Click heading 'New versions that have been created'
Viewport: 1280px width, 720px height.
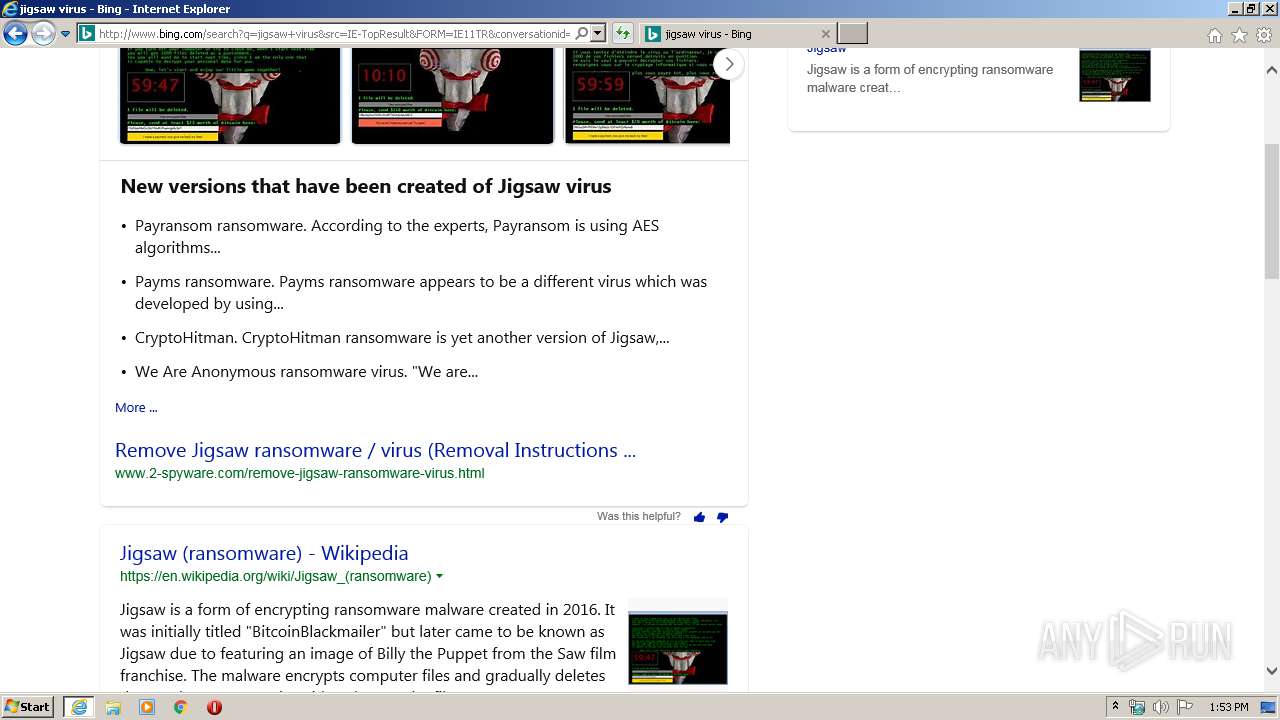pos(365,186)
